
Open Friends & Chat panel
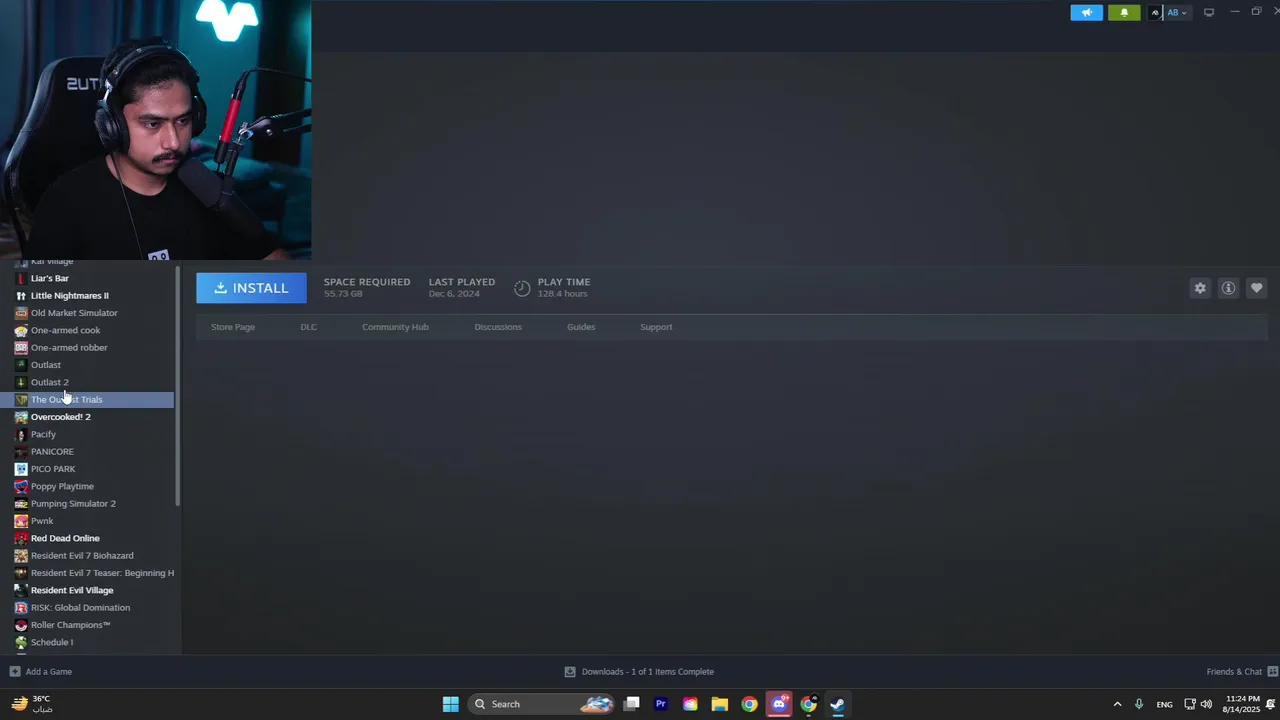pos(1242,672)
